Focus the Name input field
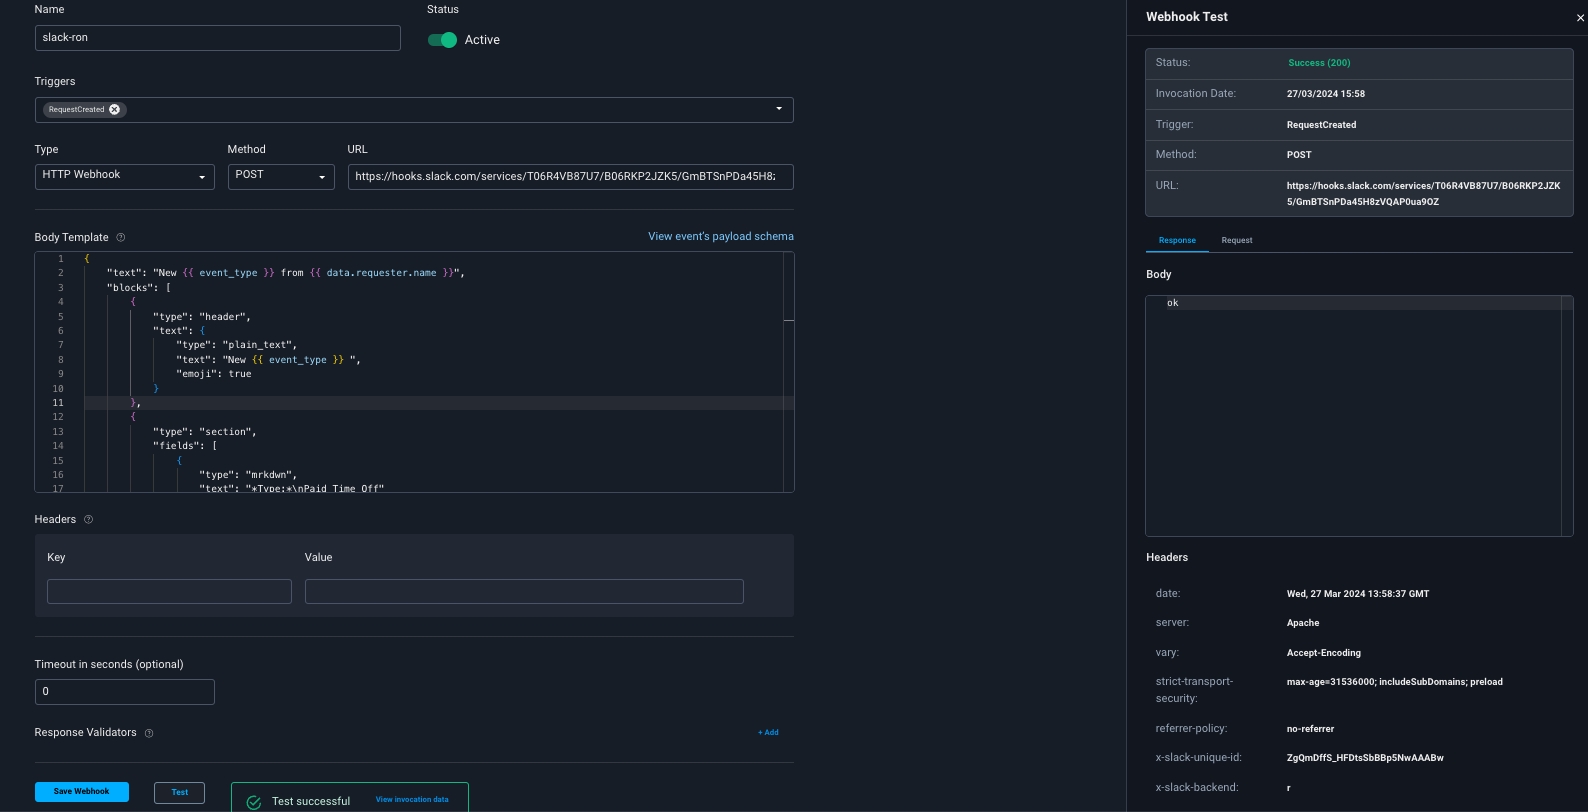 [218, 38]
